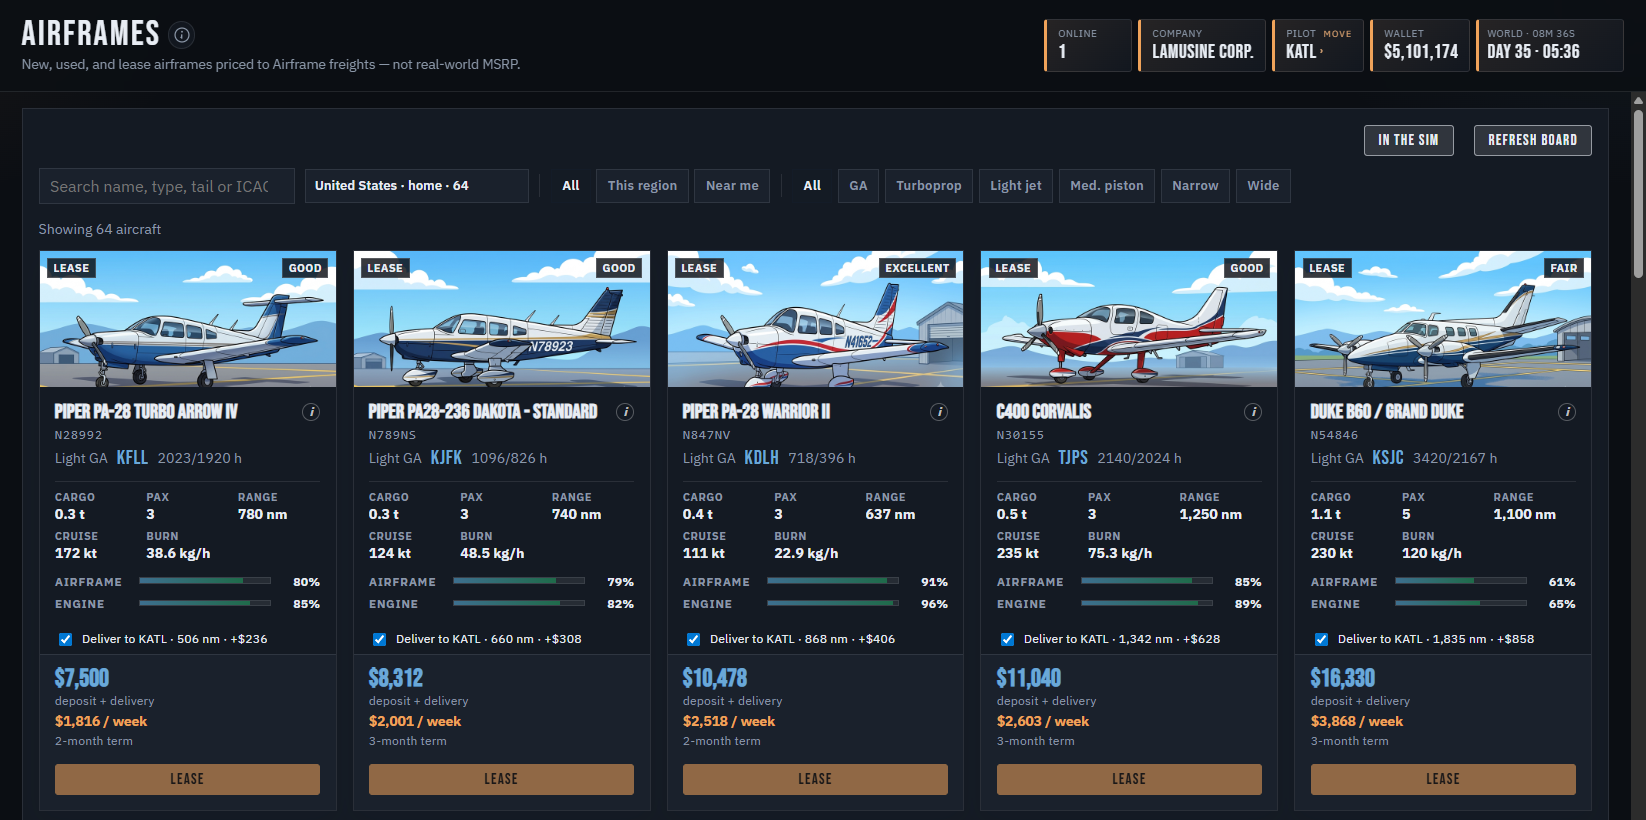Click the $16,330 deposit price

click(1343, 678)
